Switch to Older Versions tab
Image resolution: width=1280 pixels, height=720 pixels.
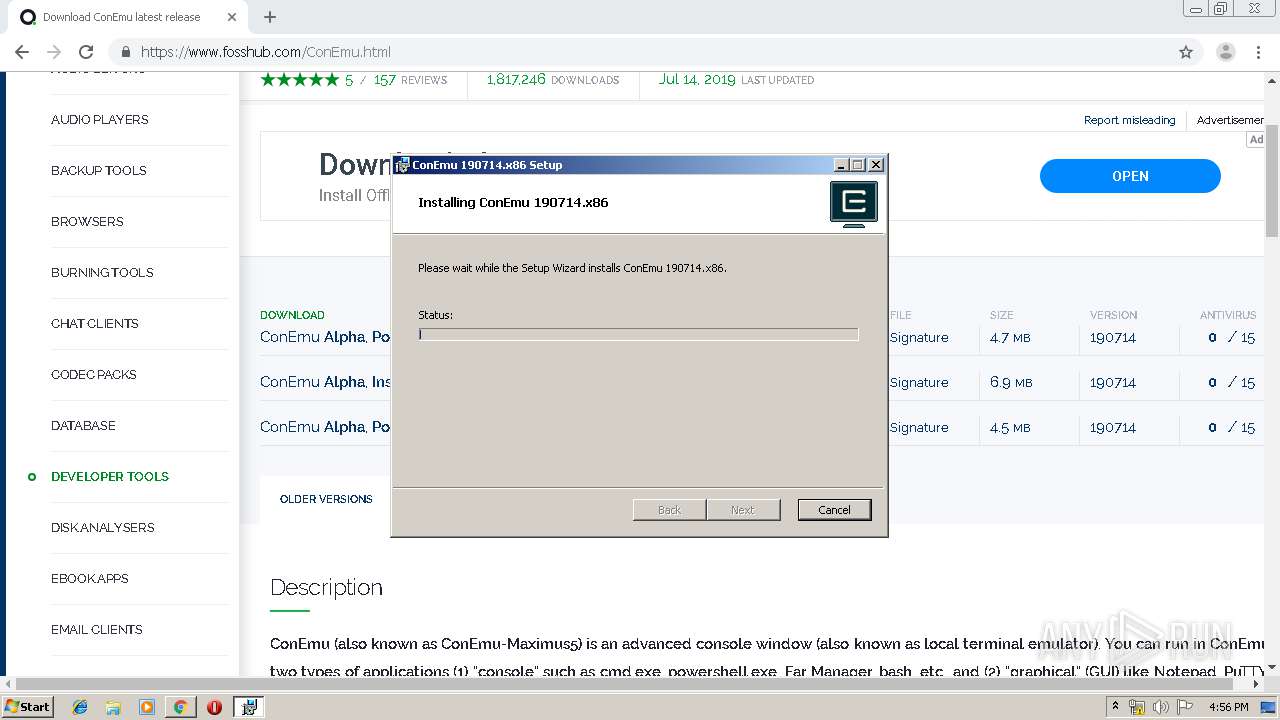(326, 499)
